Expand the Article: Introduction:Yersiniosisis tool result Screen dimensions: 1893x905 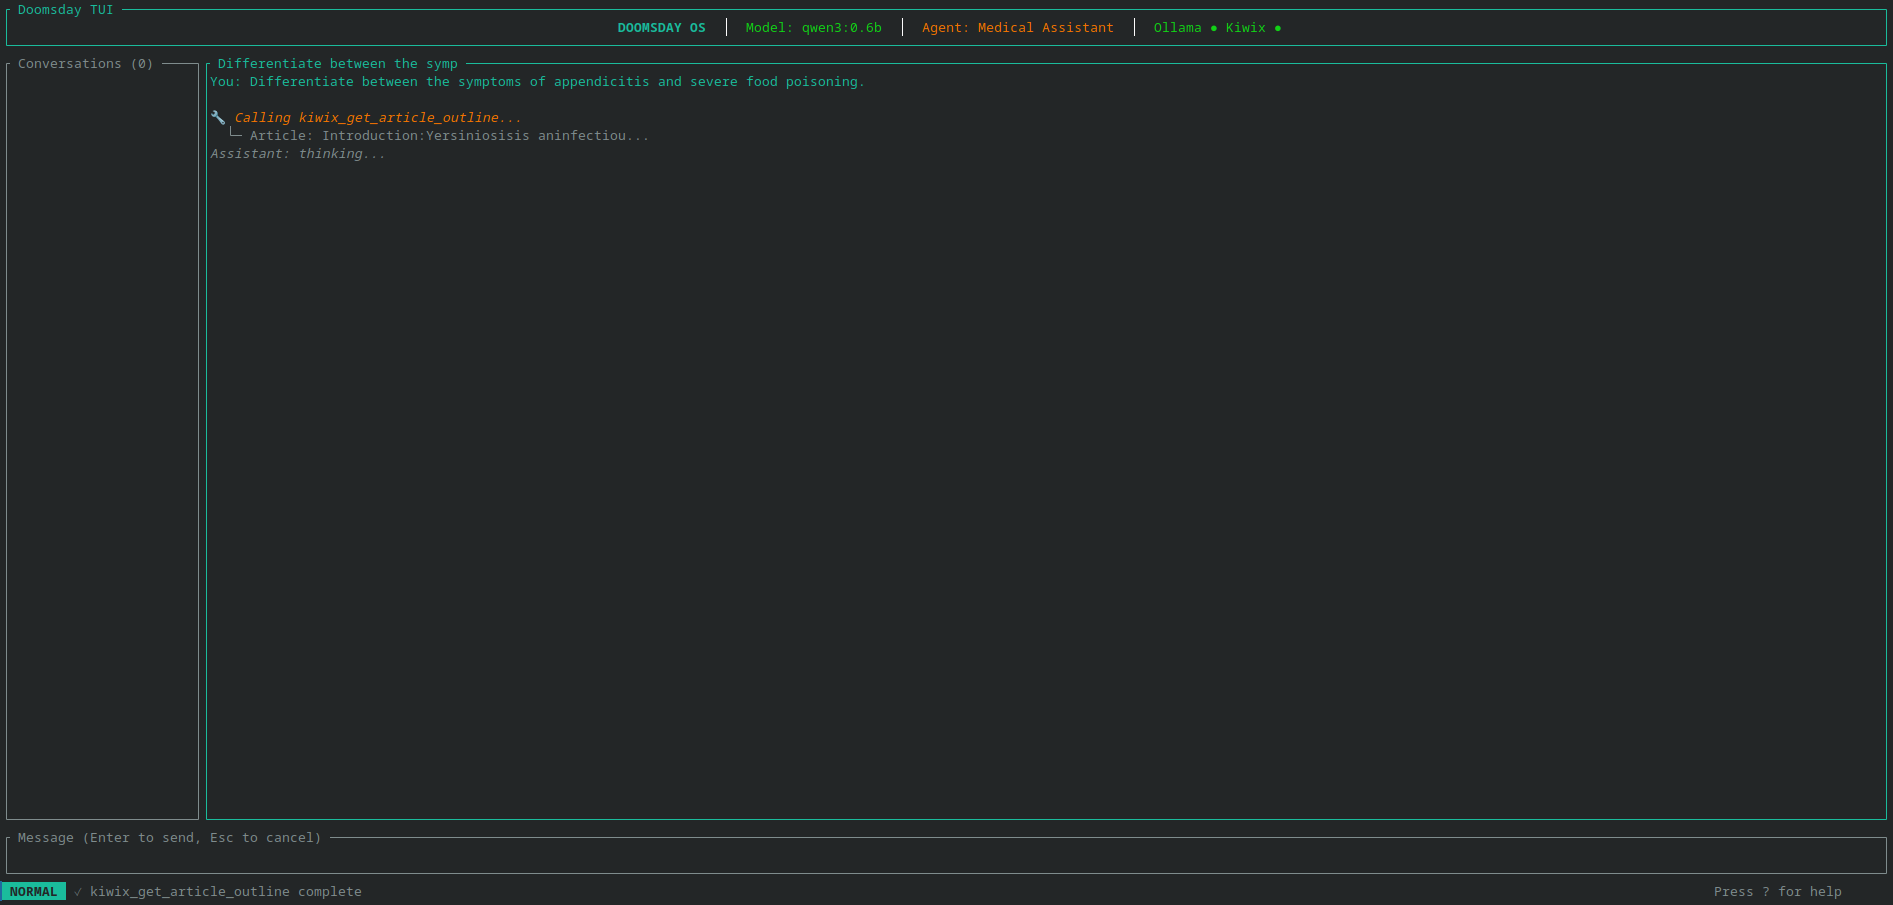point(448,135)
